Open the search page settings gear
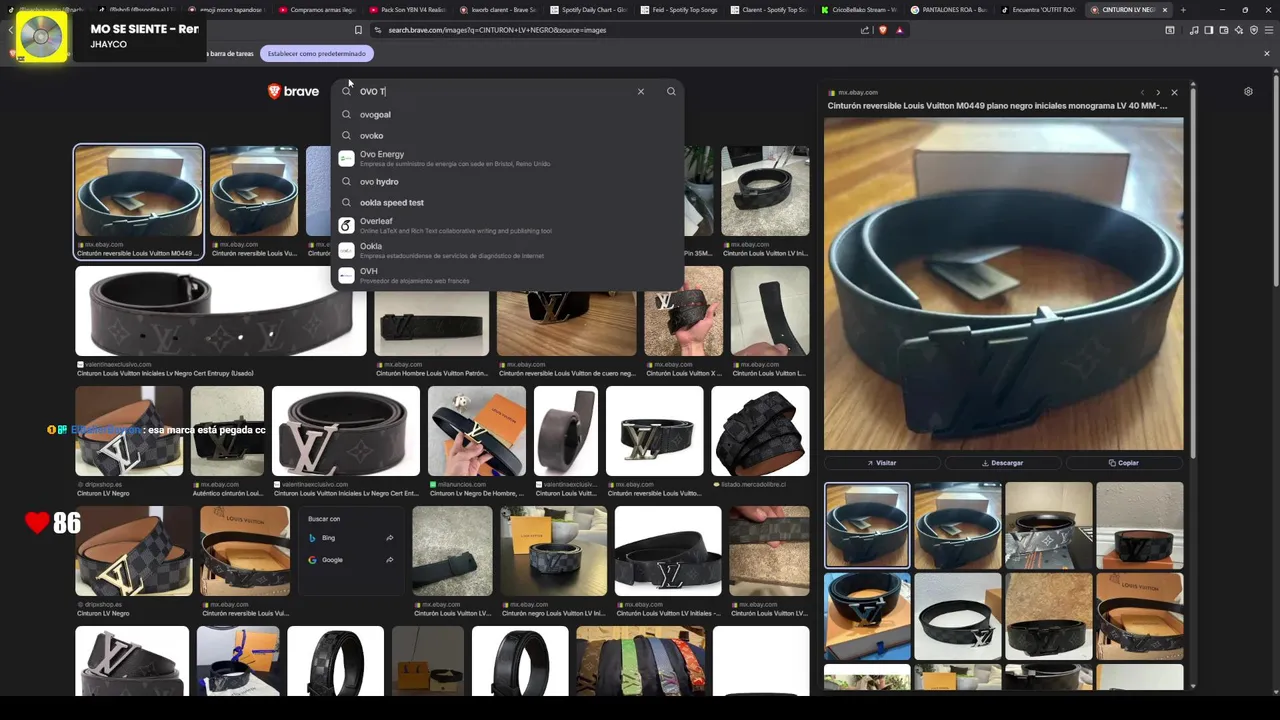Image resolution: width=1280 pixels, height=720 pixels. (x=1248, y=92)
